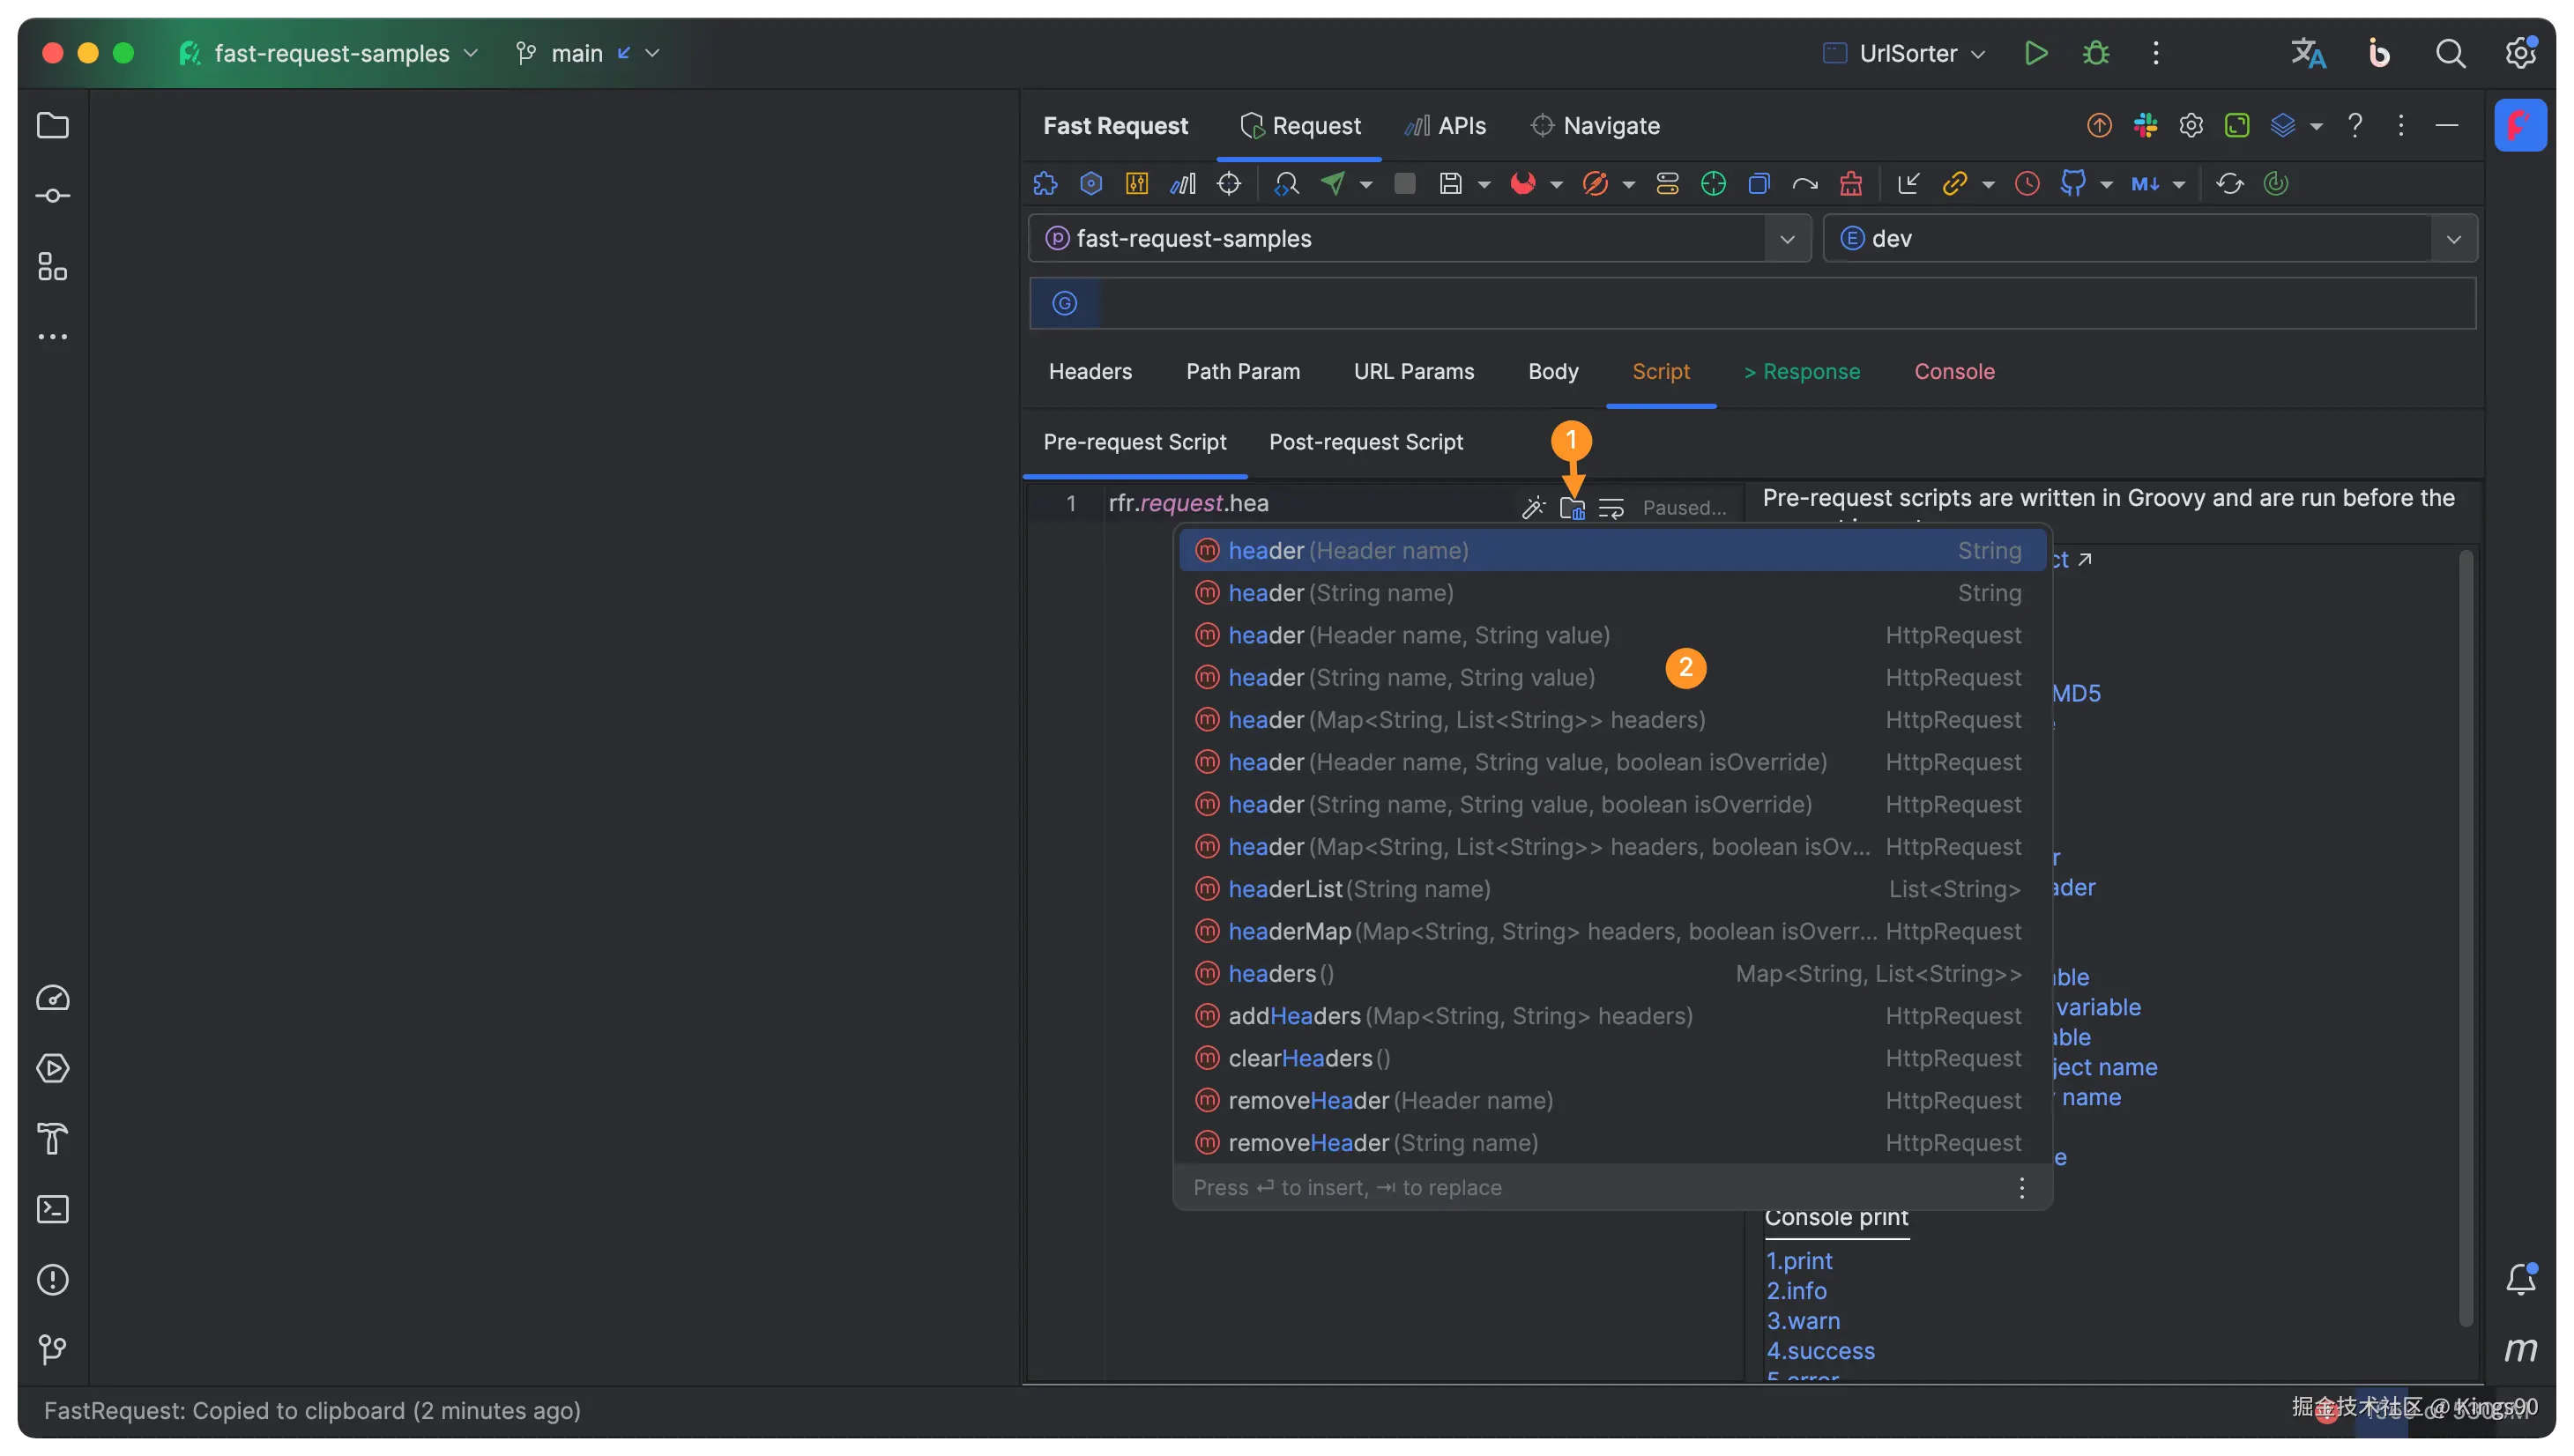Click the curved redirect arrow icon
Screen dimensions: 2574x1456
[x=1805, y=183]
